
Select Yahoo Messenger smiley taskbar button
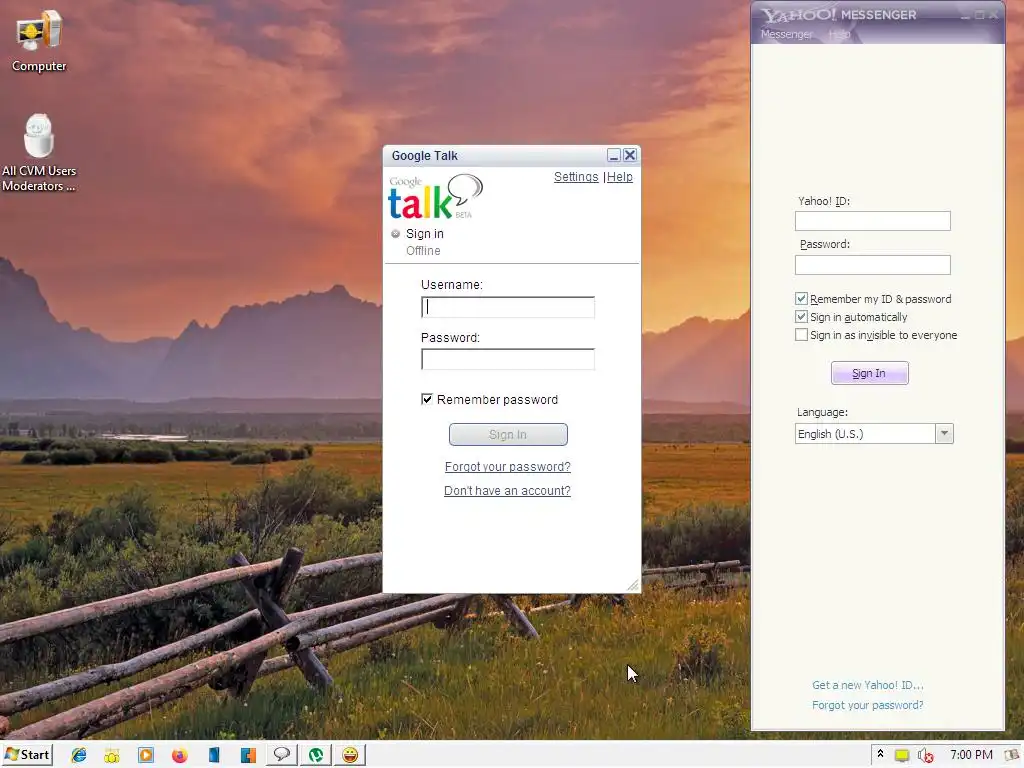tap(350, 755)
